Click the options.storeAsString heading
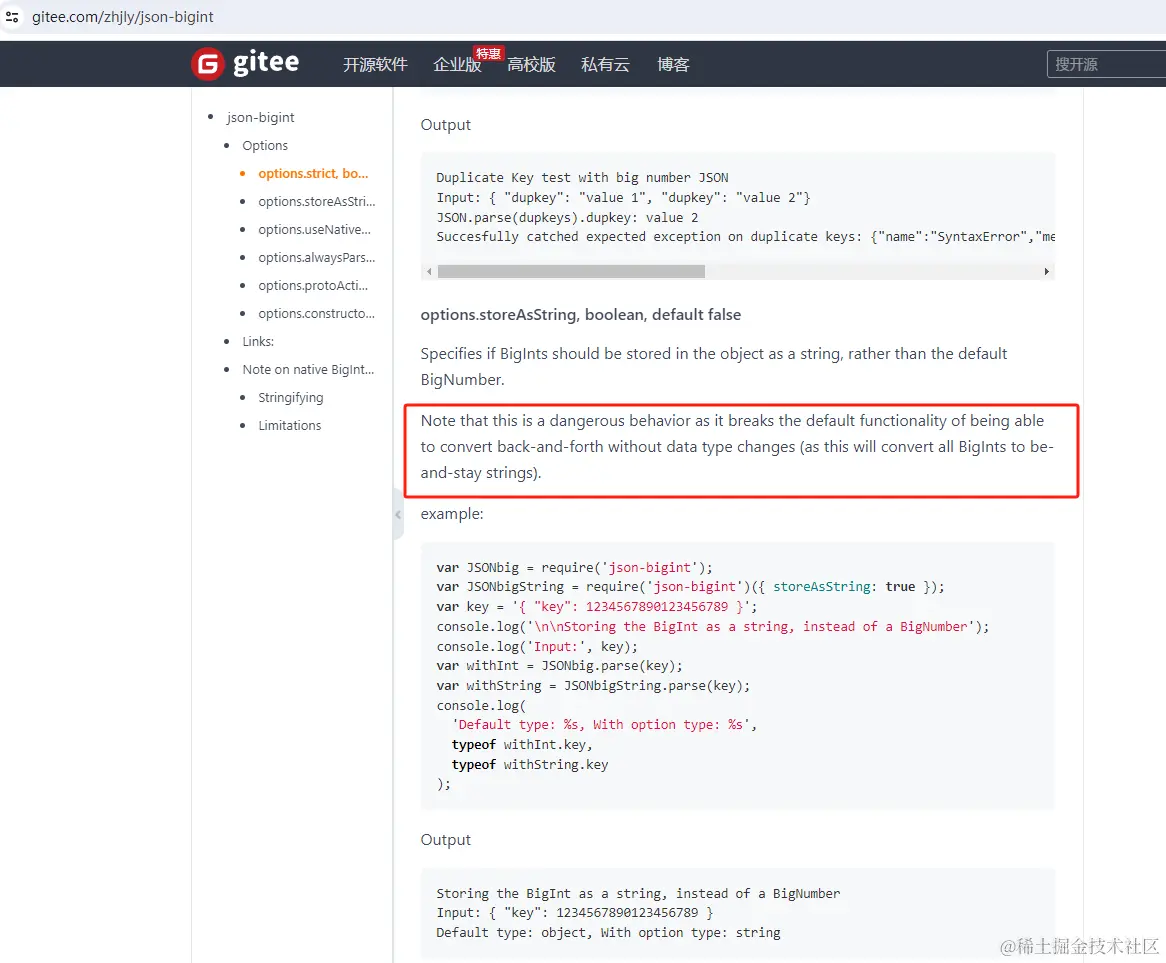The image size is (1166, 963). coord(581,315)
